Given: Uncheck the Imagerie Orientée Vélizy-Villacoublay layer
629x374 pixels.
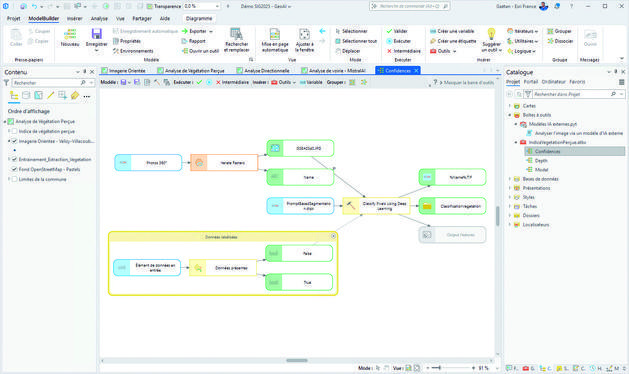Looking at the screenshot, I should [x=14, y=141].
